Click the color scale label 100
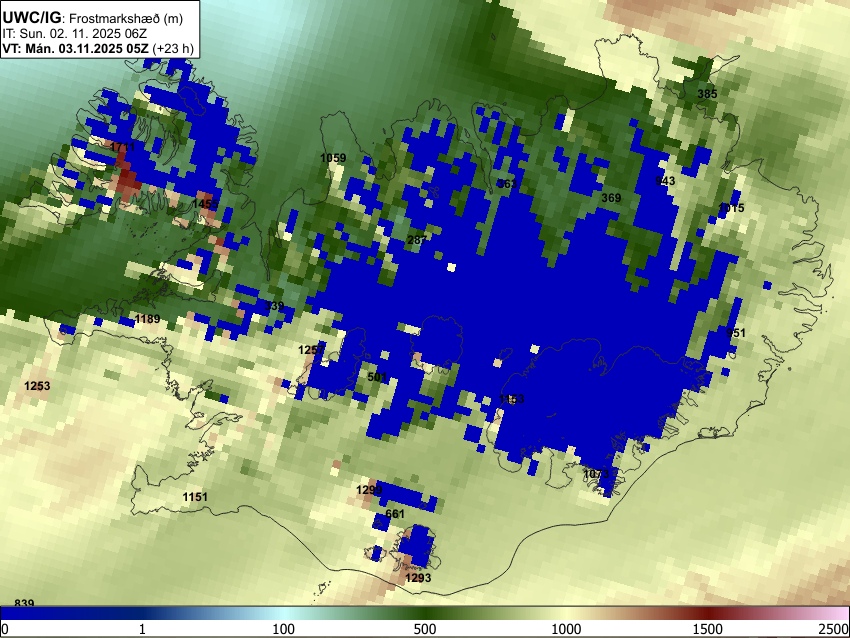The height and width of the screenshot is (638, 850). (284, 629)
